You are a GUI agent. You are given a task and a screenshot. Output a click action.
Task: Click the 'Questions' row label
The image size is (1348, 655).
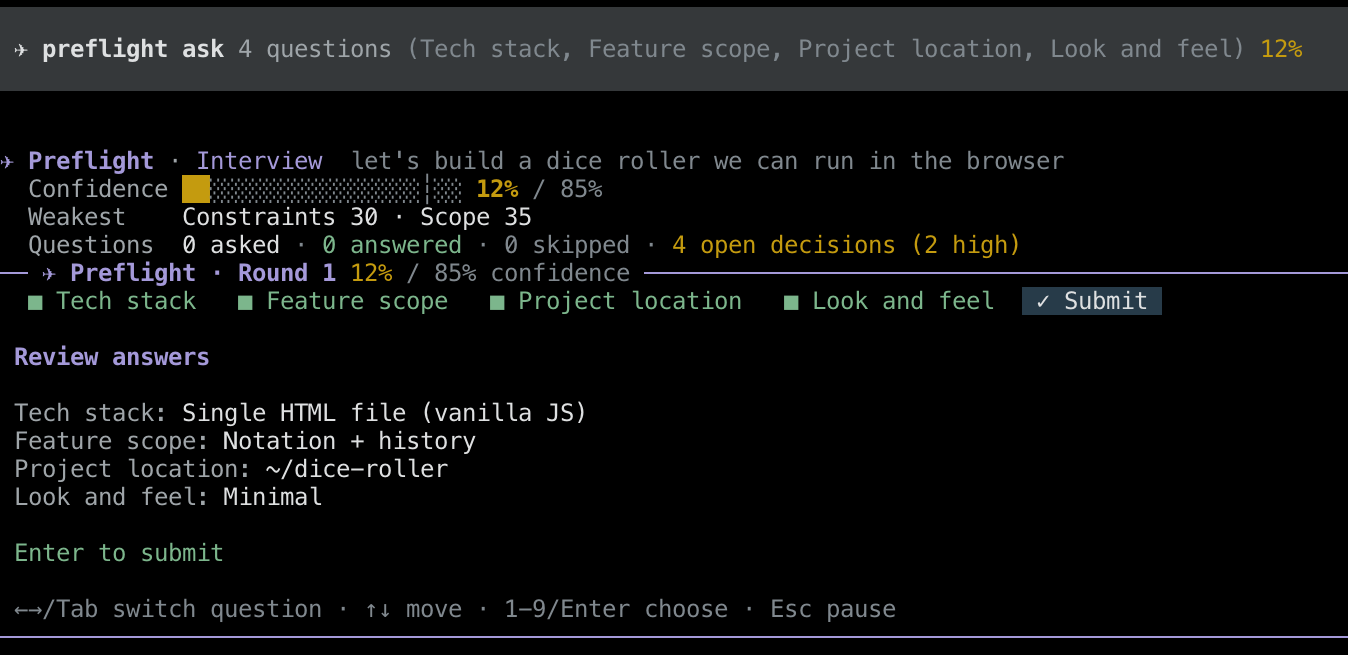[91, 245]
